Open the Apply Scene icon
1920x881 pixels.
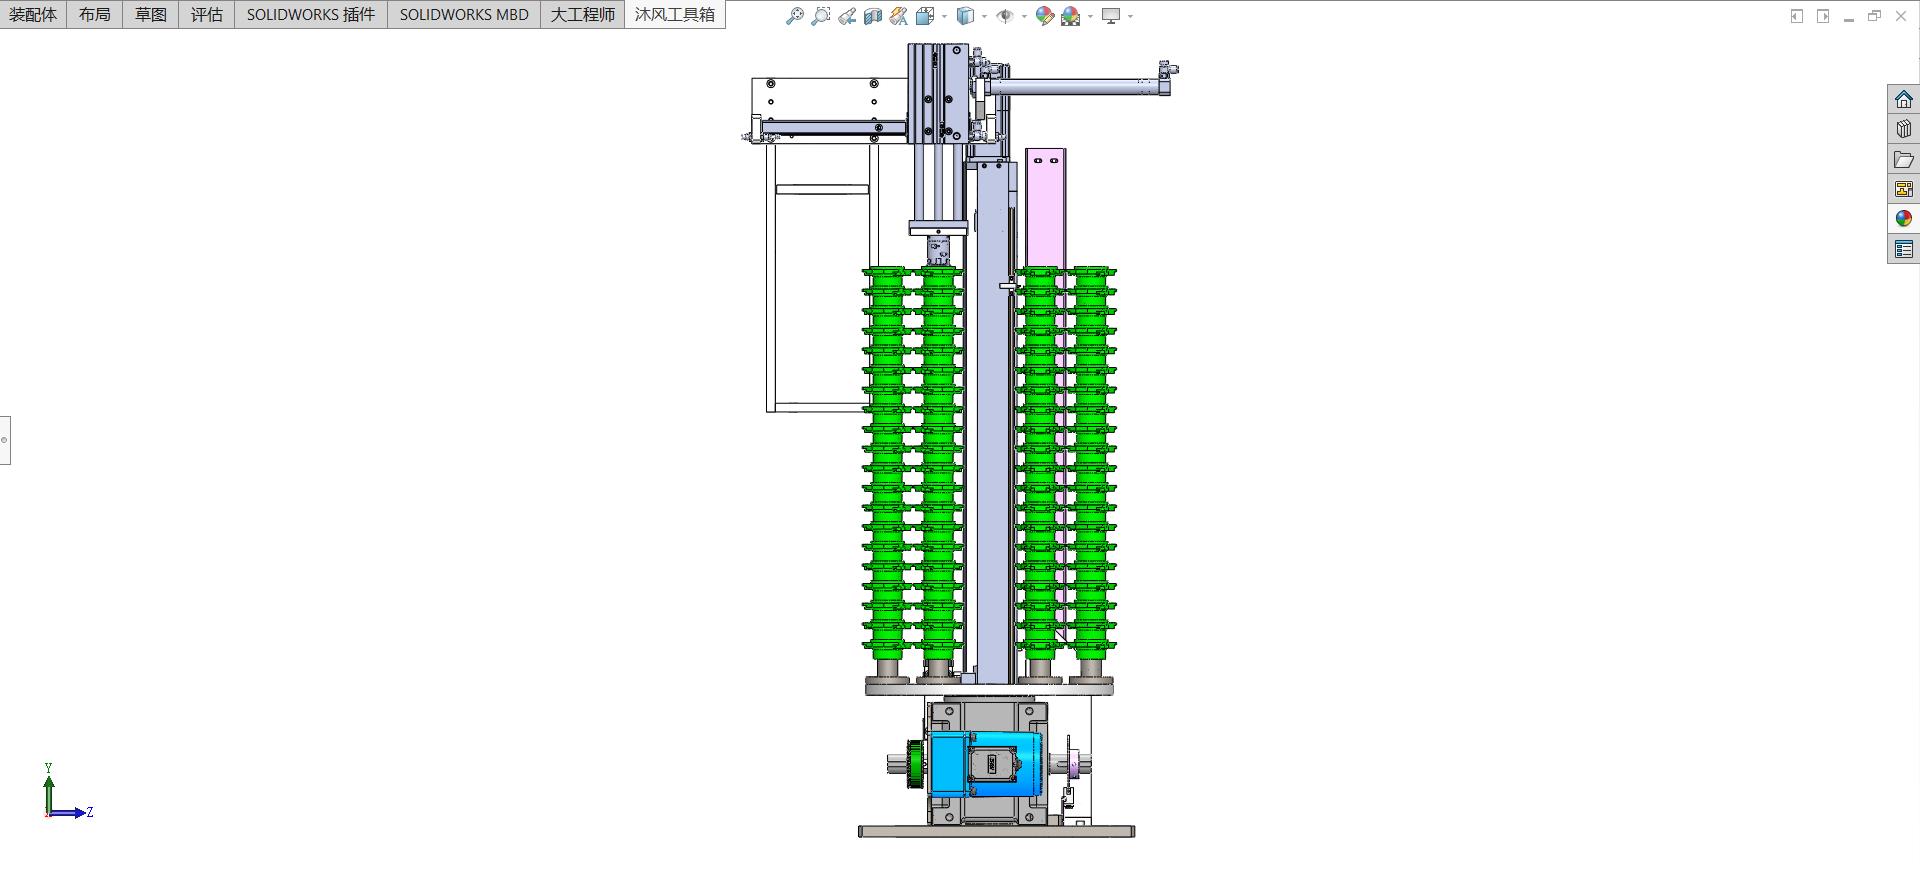(1071, 16)
